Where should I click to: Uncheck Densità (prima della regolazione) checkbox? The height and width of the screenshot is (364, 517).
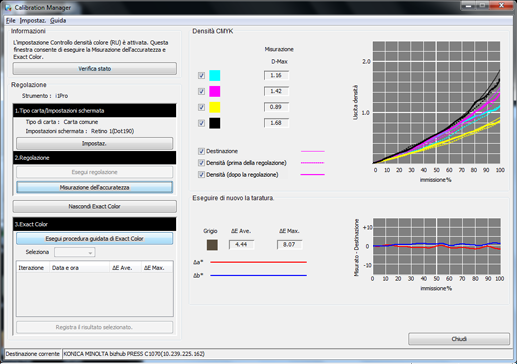tap(201, 163)
